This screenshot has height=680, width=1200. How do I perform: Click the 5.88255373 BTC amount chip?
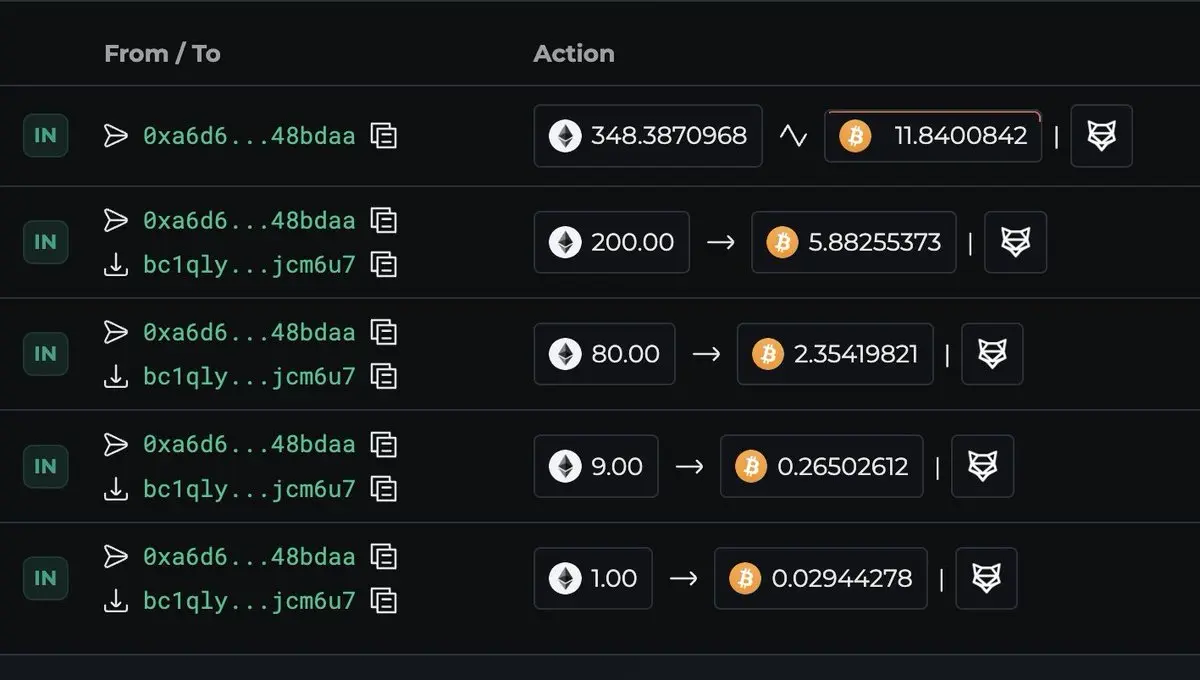853,242
